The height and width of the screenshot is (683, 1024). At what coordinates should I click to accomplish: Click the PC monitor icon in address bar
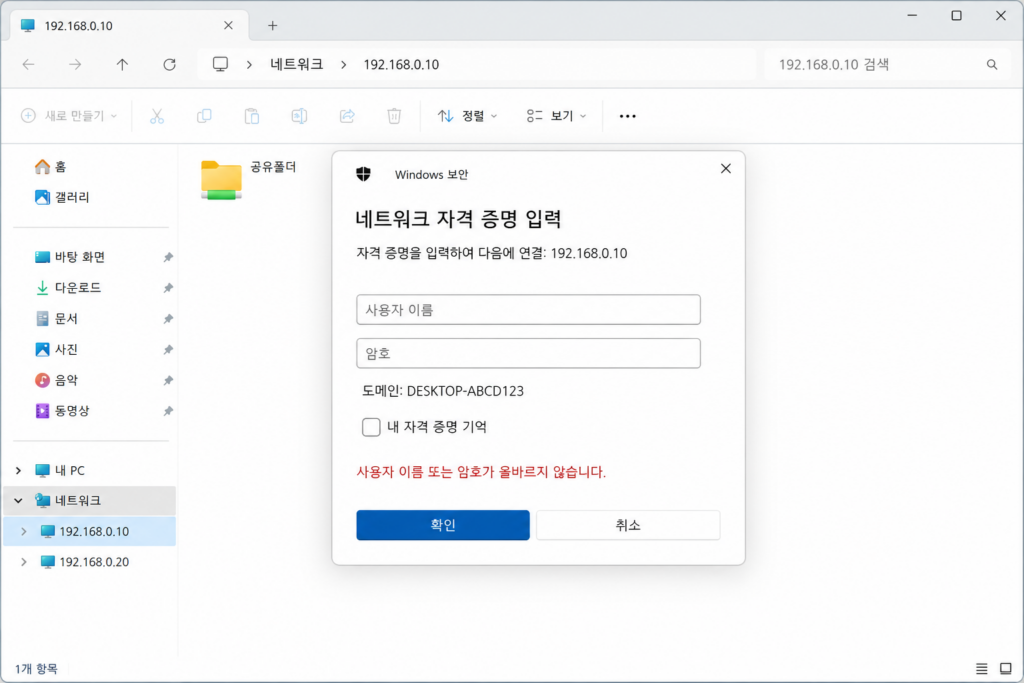point(221,64)
